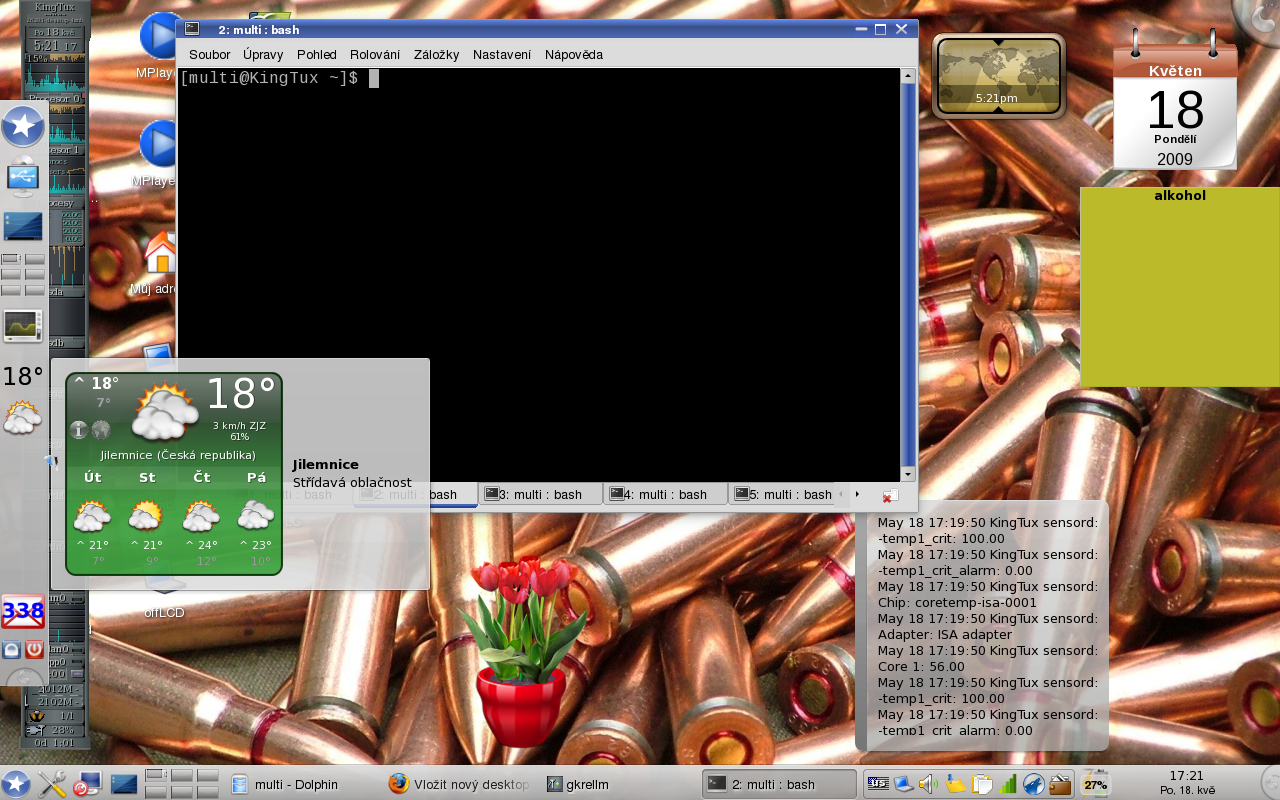Click show desktop icon on bottom panel

click(124, 784)
